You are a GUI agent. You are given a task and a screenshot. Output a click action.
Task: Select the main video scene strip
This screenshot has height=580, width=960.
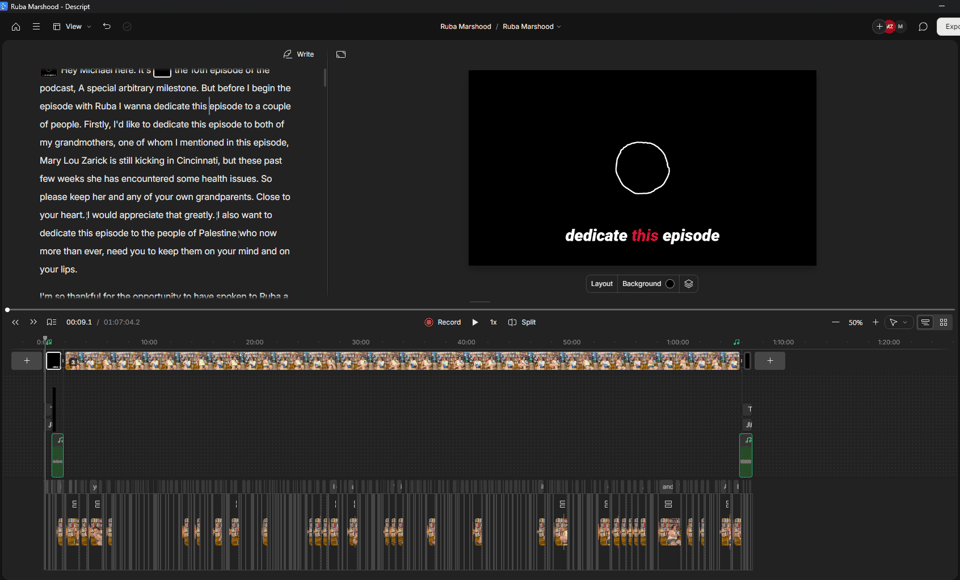point(402,361)
